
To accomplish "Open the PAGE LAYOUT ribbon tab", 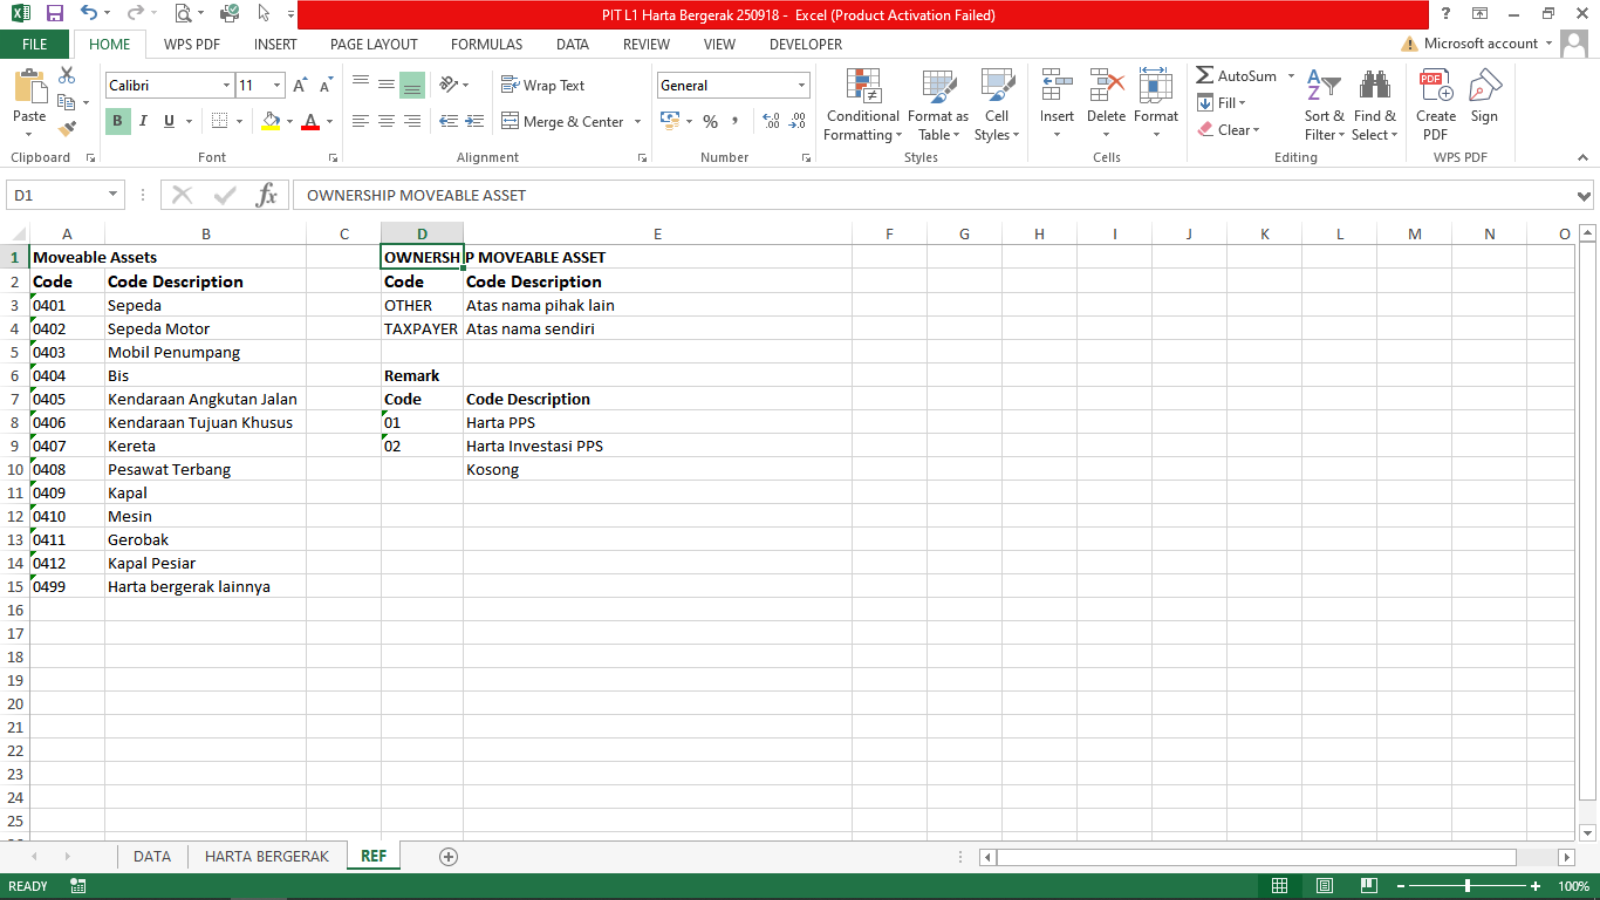I will point(373,44).
